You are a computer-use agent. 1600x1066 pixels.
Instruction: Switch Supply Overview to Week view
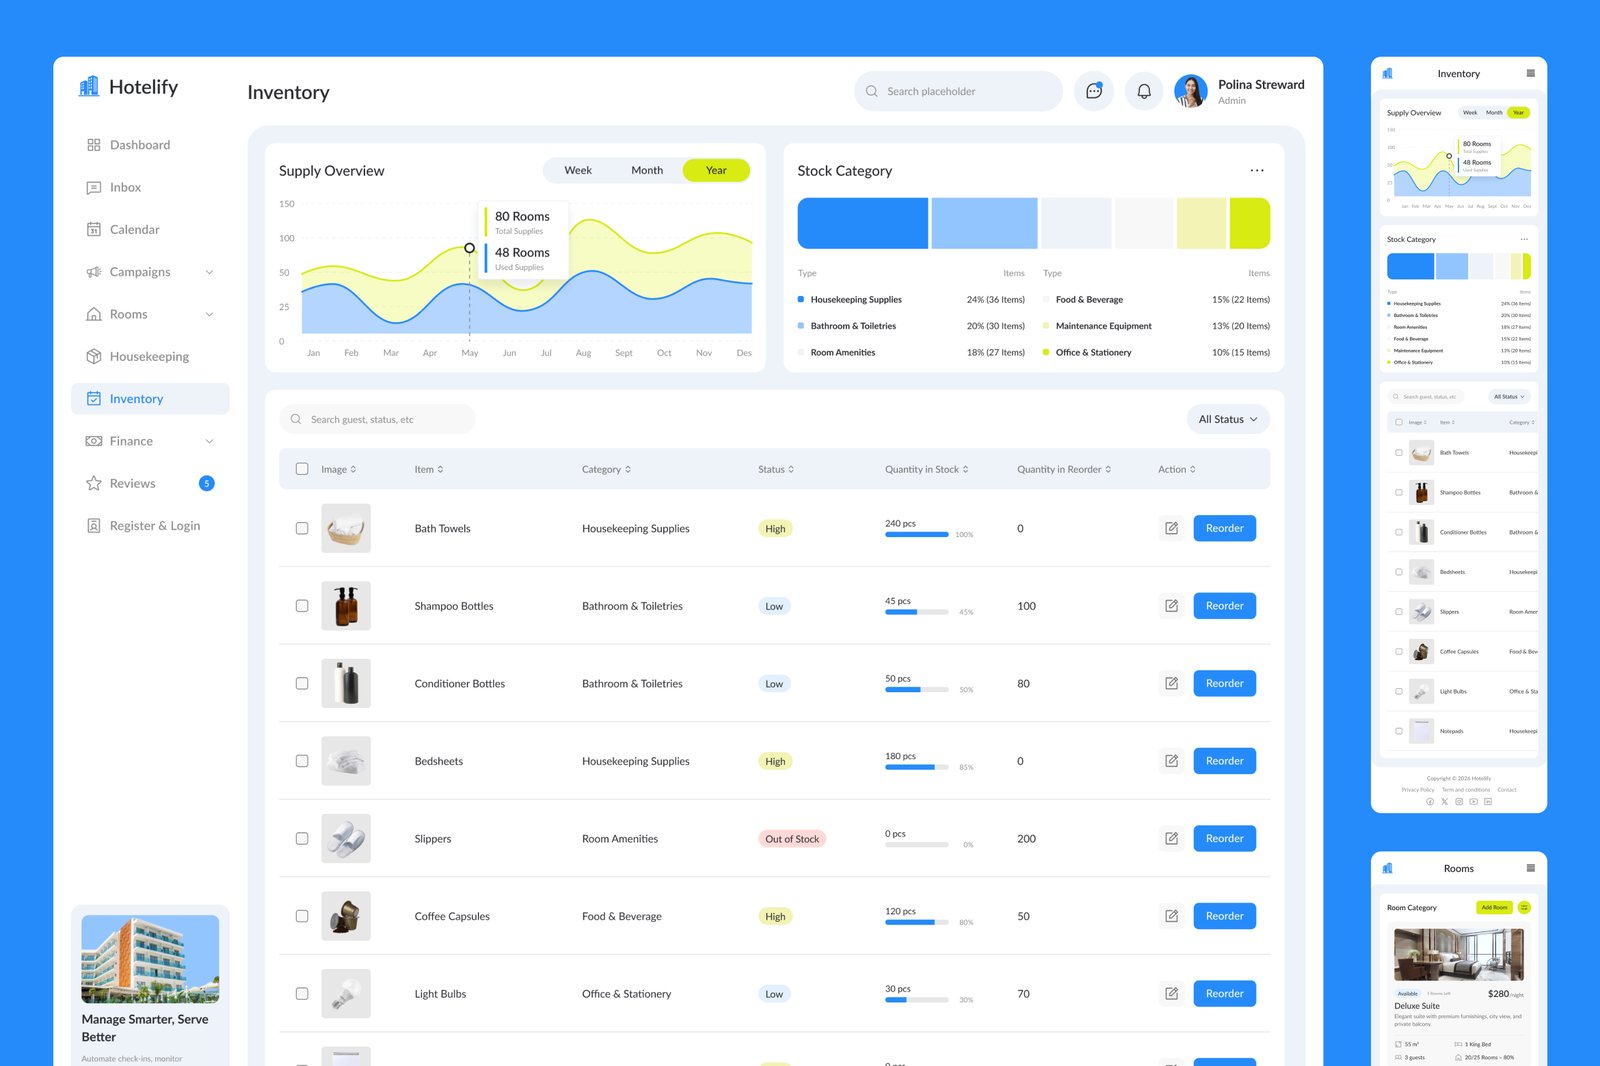click(x=578, y=170)
